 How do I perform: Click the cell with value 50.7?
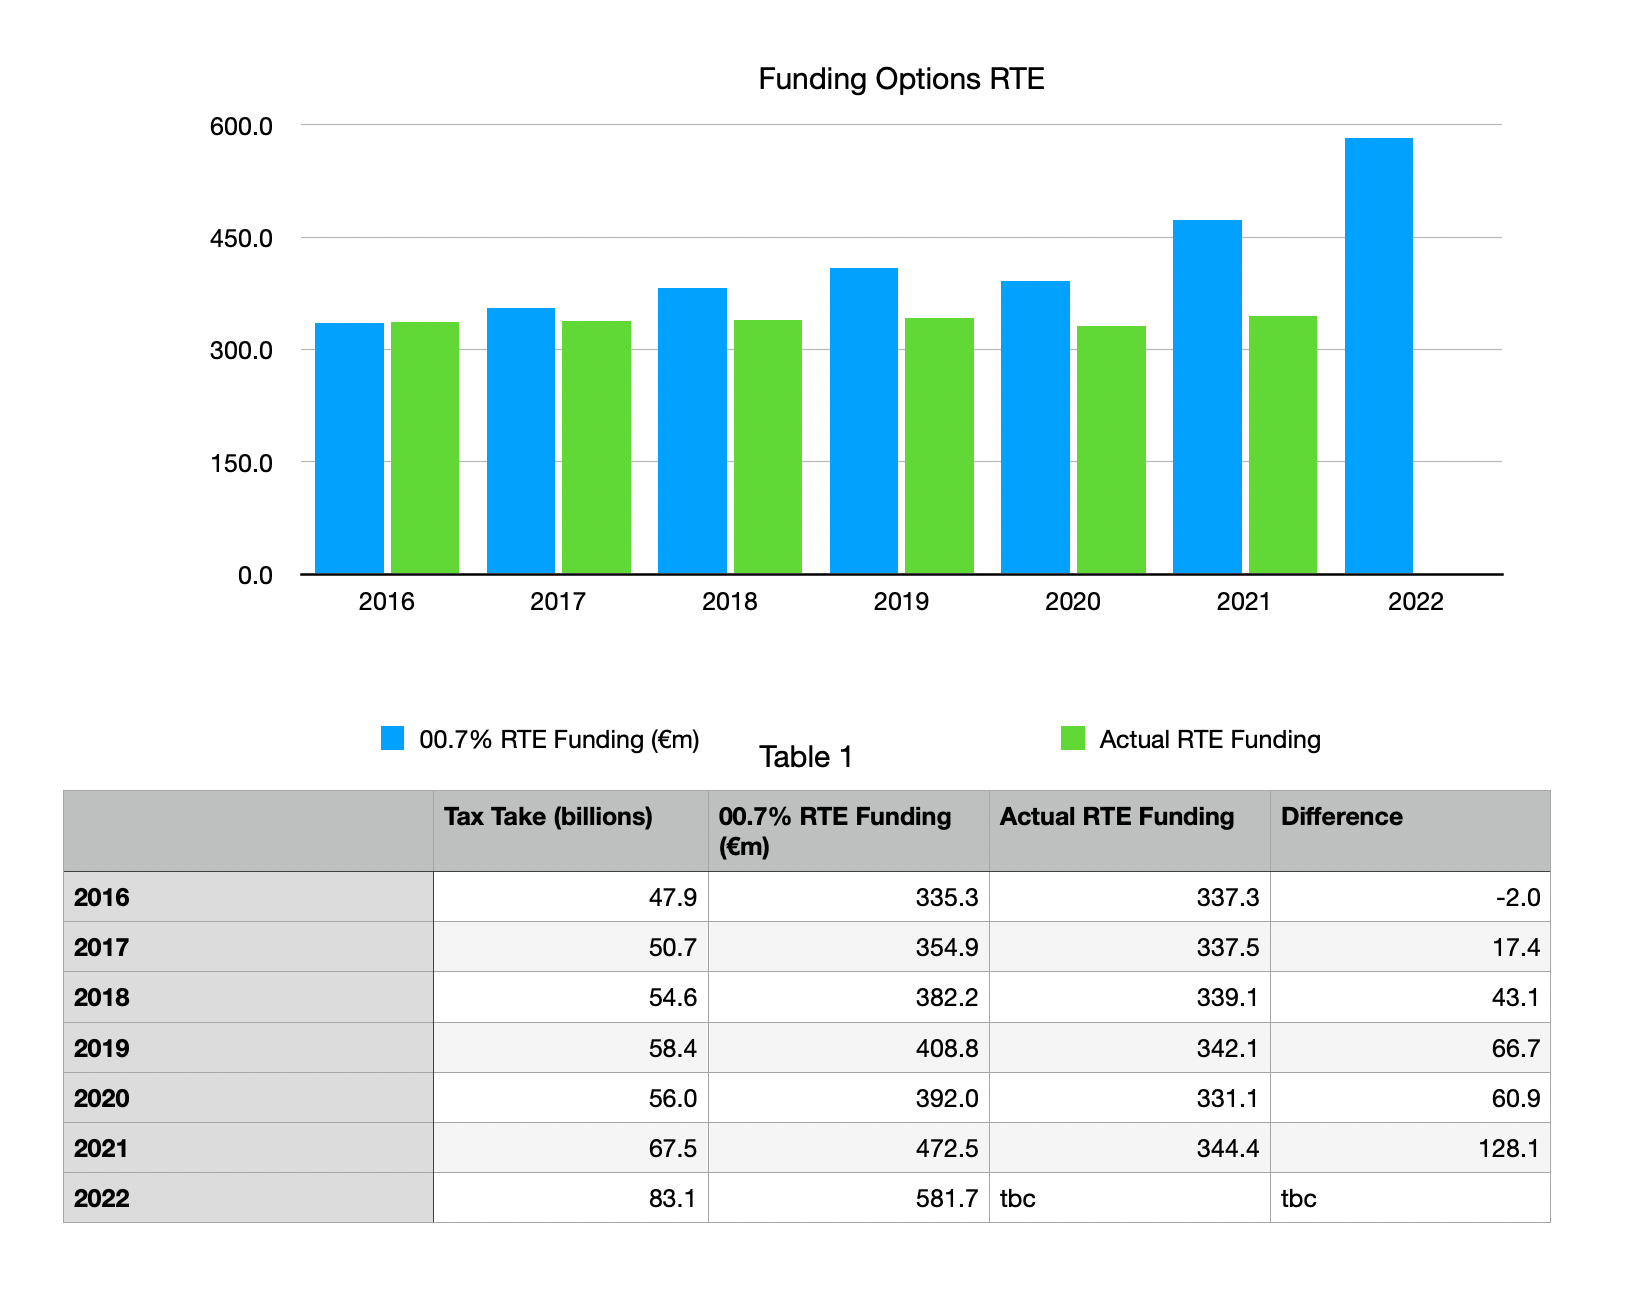(x=570, y=947)
